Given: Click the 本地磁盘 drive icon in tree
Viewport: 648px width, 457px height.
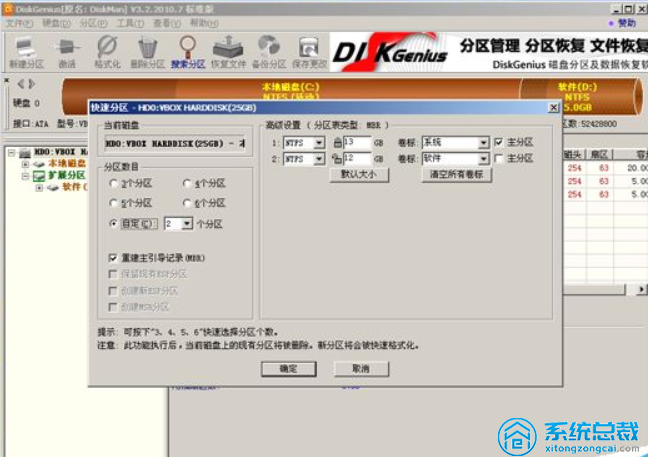Looking at the screenshot, I should tap(39, 164).
